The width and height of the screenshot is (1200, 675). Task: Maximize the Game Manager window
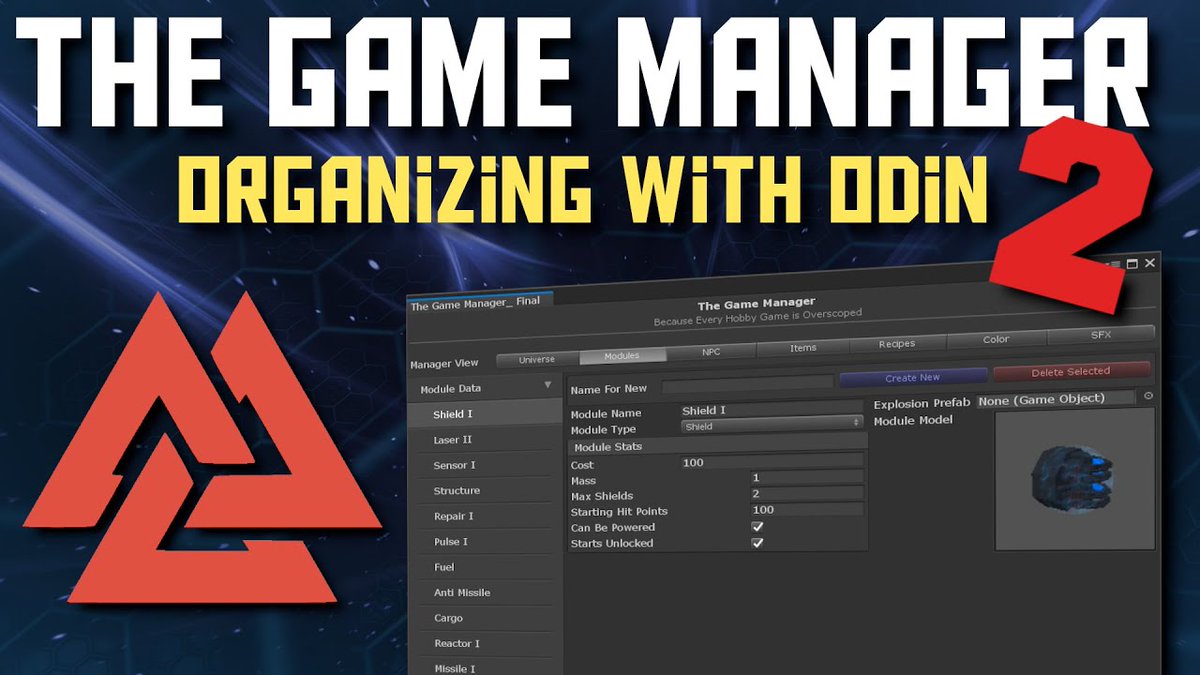point(1132,264)
